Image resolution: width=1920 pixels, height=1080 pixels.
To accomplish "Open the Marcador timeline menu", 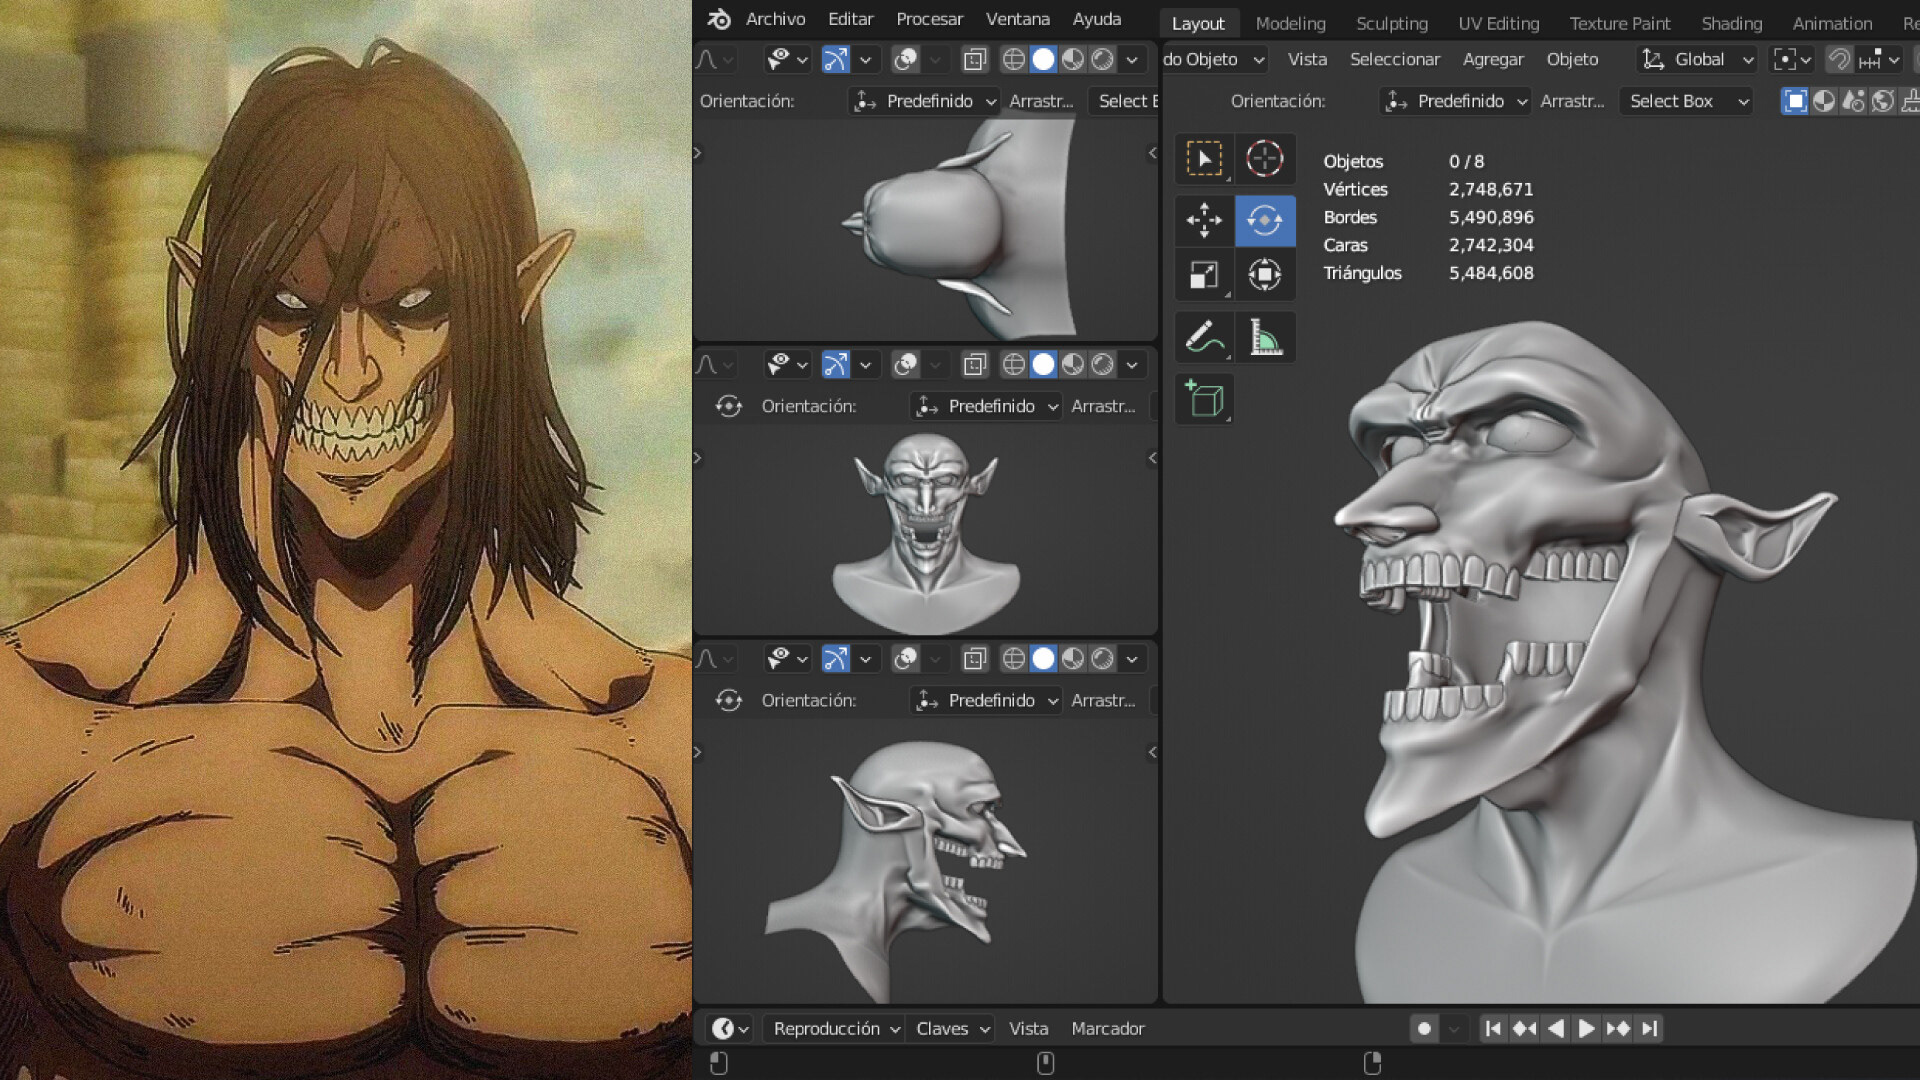I will [x=1107, y=1028].
